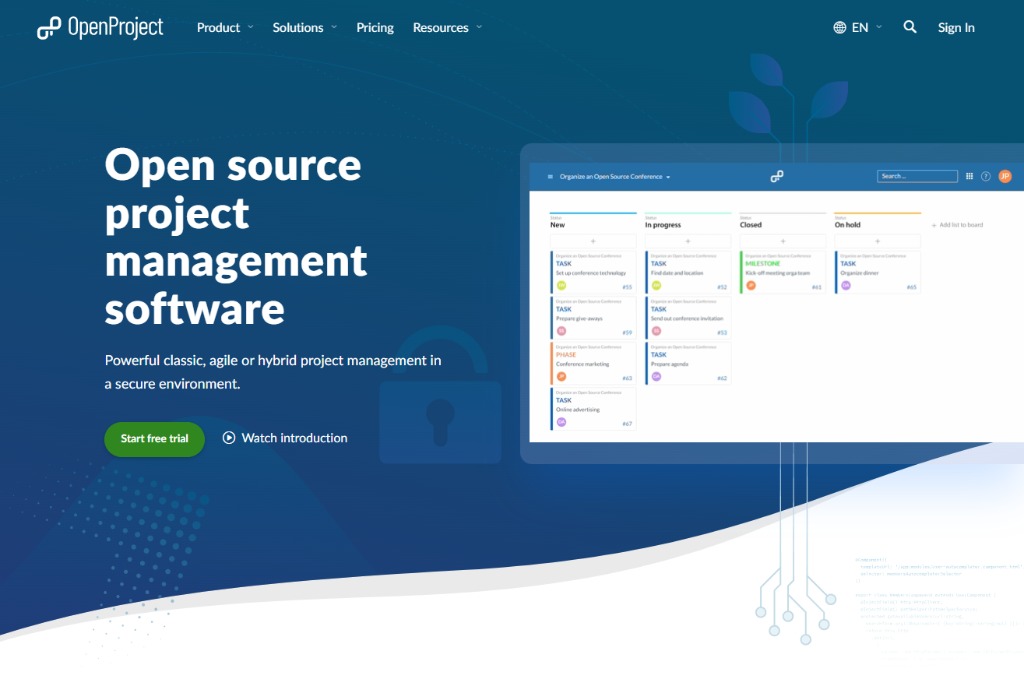Click the JP user avatar
This screenshot has height=683, width=1024.
point(1004,175)
